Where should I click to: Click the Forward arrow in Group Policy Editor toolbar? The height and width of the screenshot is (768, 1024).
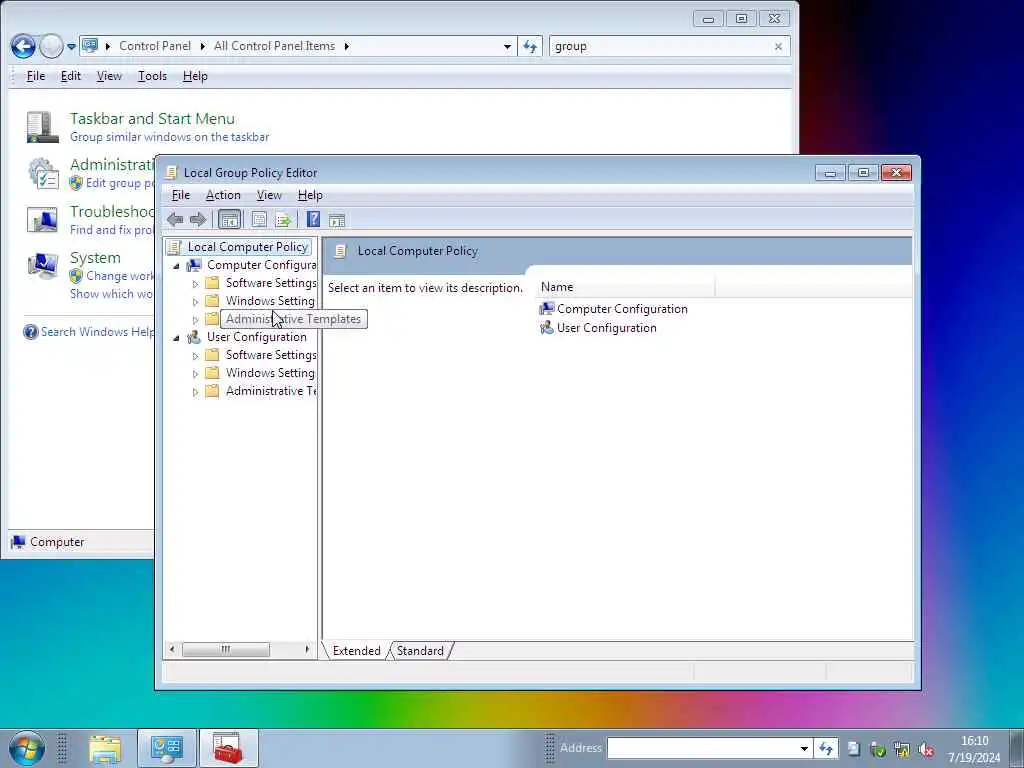[x=198, y=219]
